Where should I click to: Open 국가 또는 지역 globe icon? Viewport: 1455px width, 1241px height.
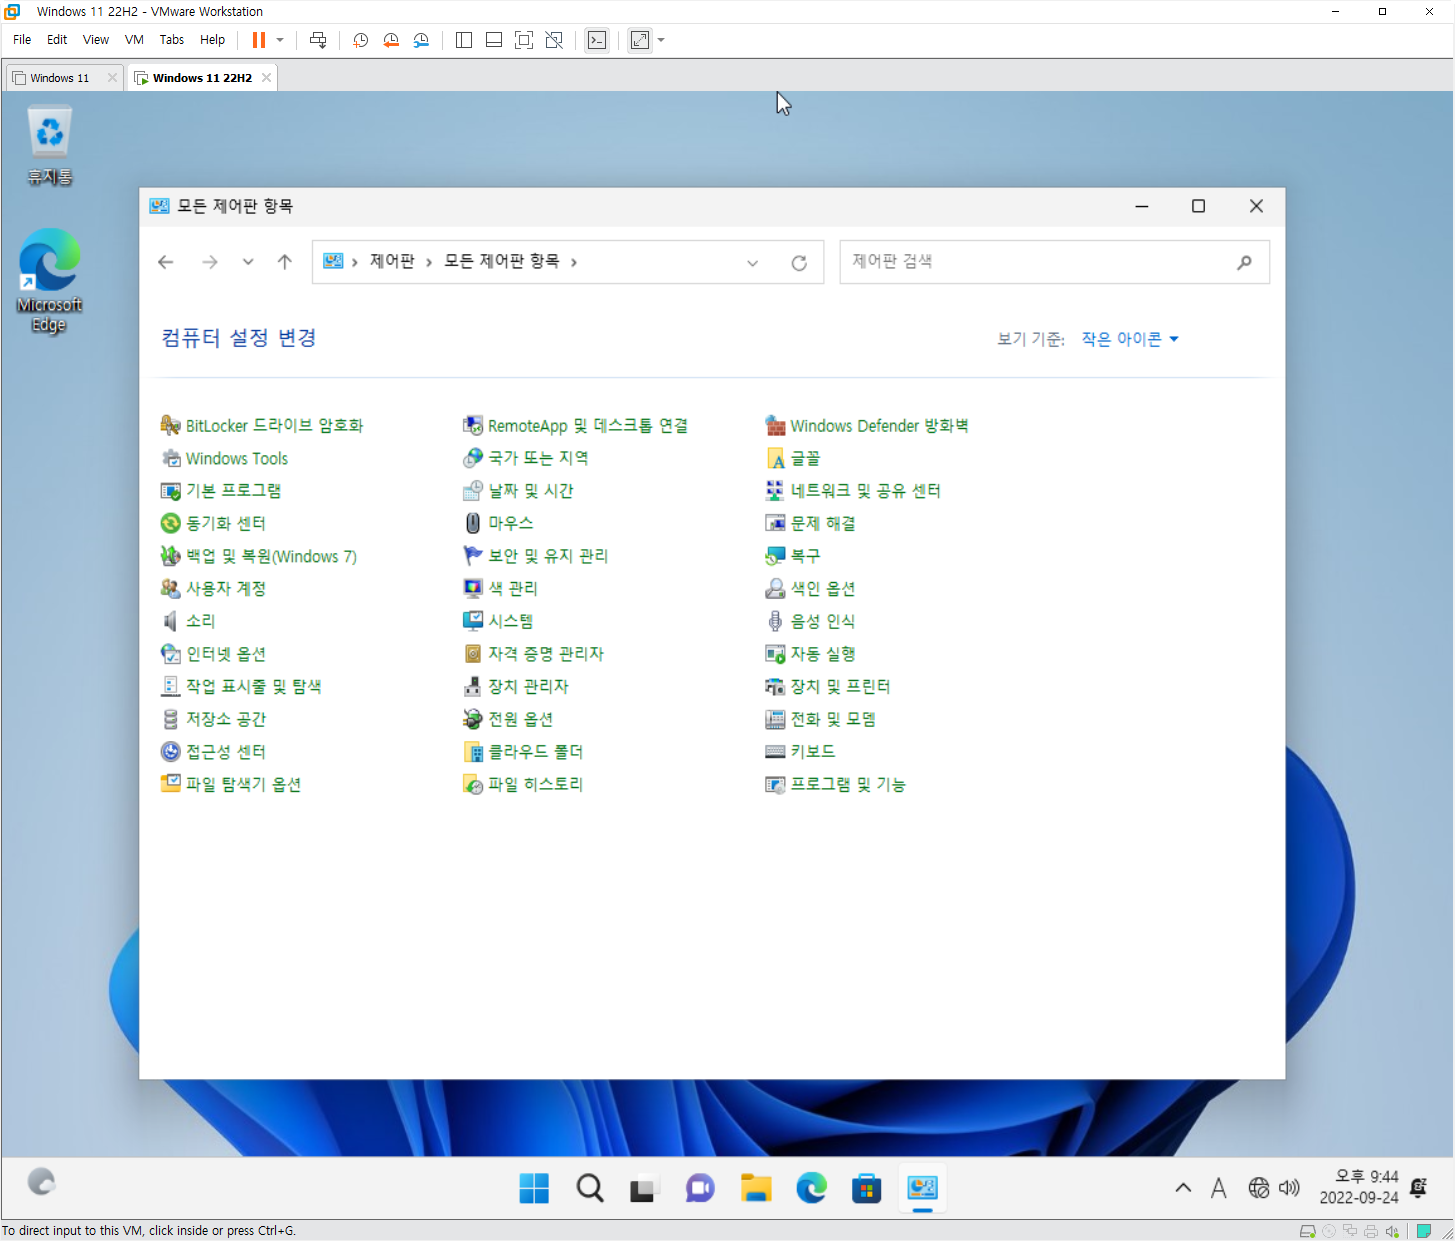pos(473,458)
